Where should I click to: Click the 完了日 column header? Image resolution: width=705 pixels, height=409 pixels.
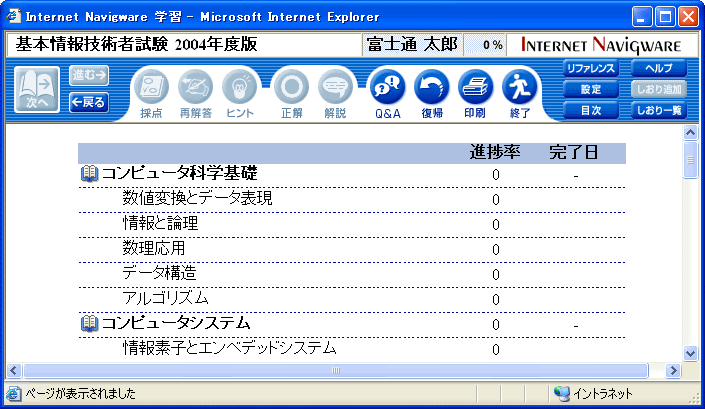(574, 152)
